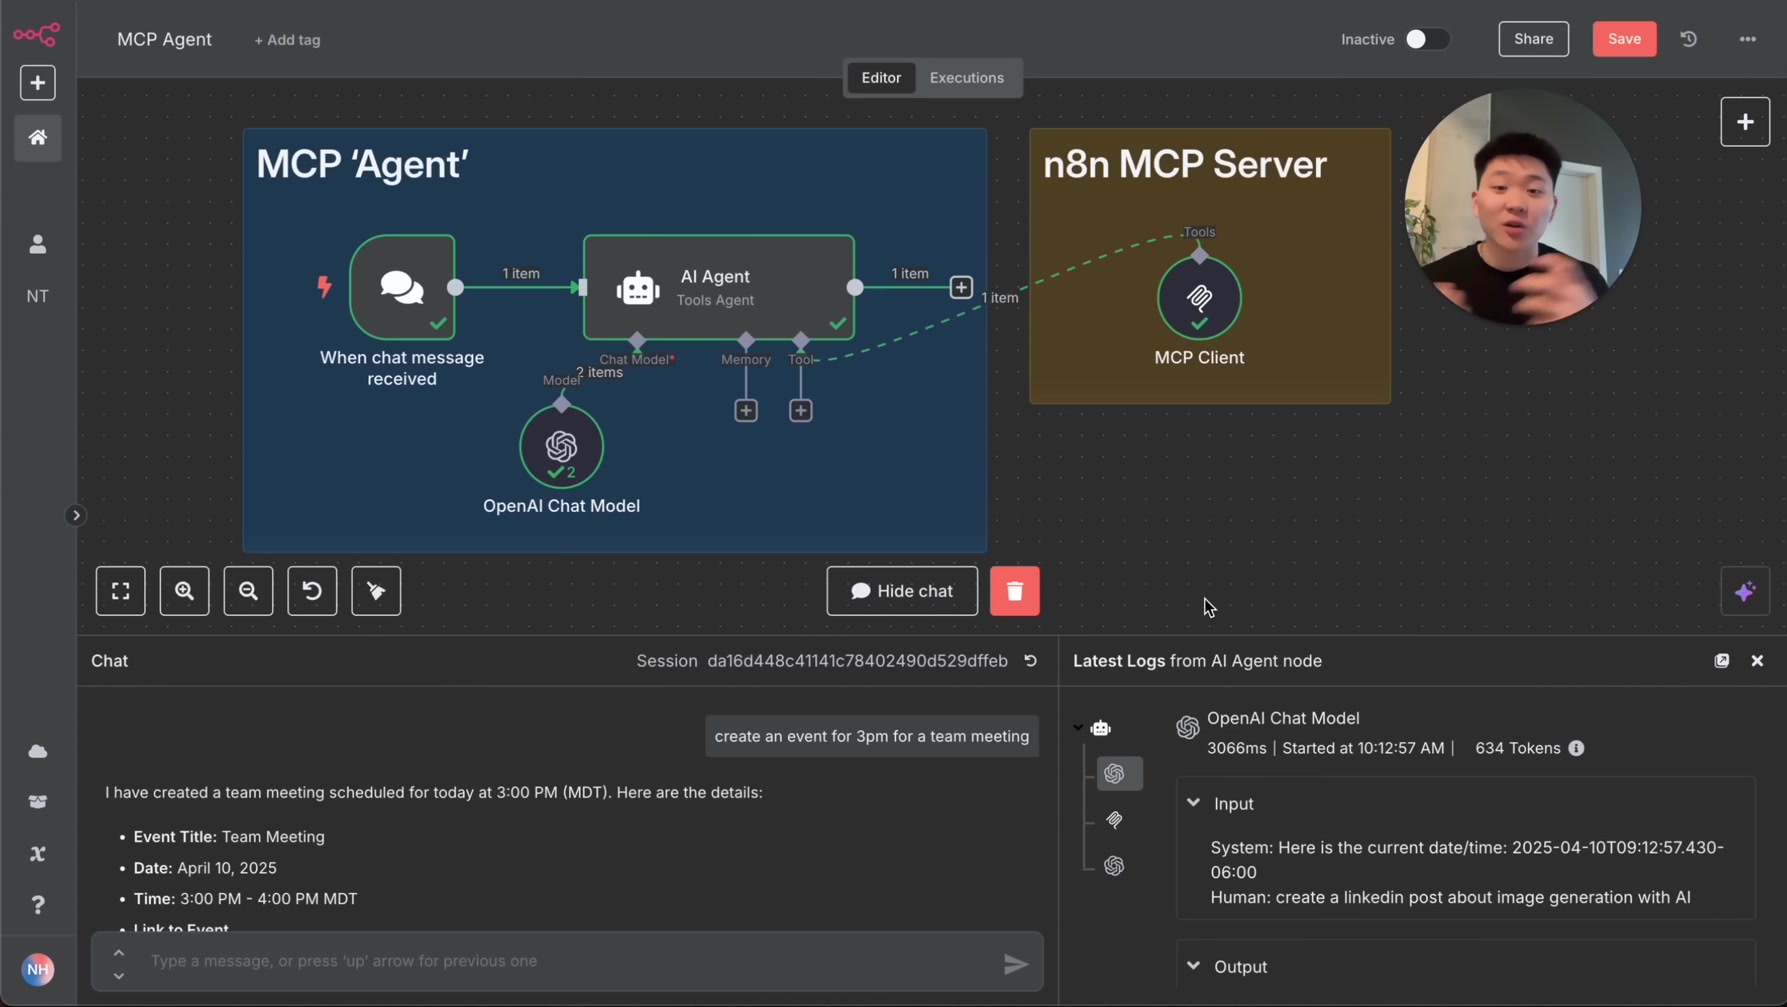Edit the MCP Agent workflow name
Viewport: 1787px width, 1007px height.
coord(164,39)
